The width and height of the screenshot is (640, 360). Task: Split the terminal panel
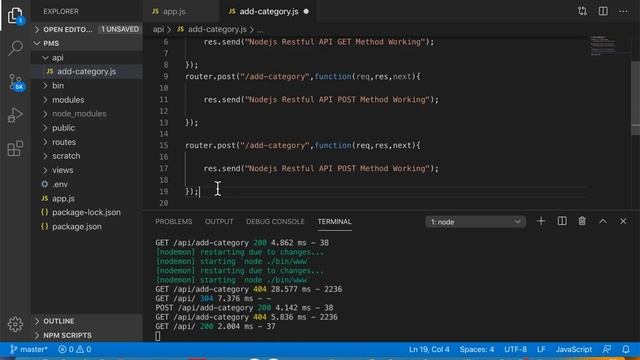(562, 221)
